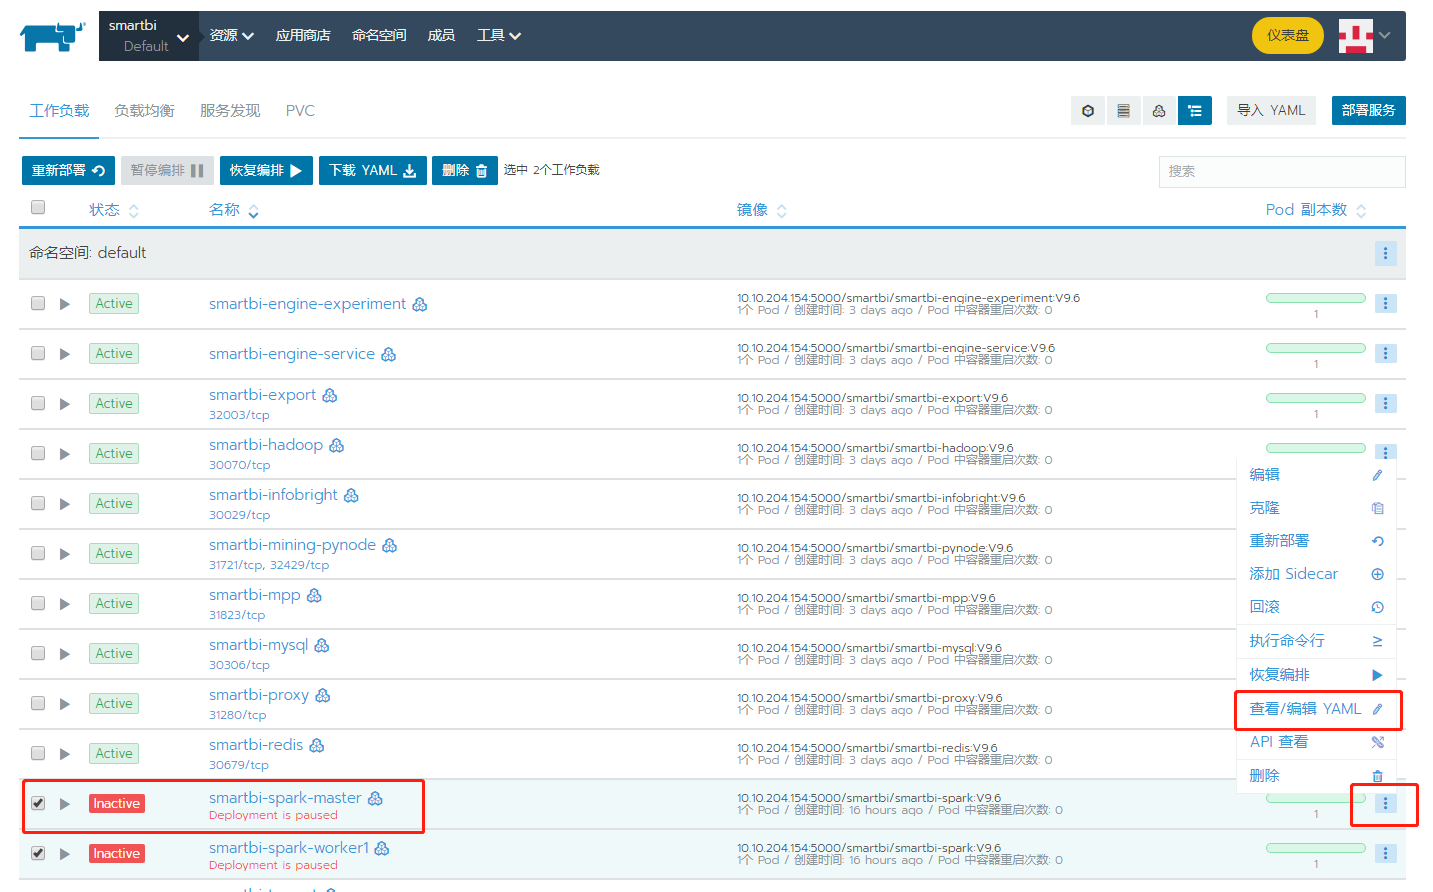Open the 资源 dropdown menu
The height and width of the screenshot is (892, 1433).
[x=231, y=36]
